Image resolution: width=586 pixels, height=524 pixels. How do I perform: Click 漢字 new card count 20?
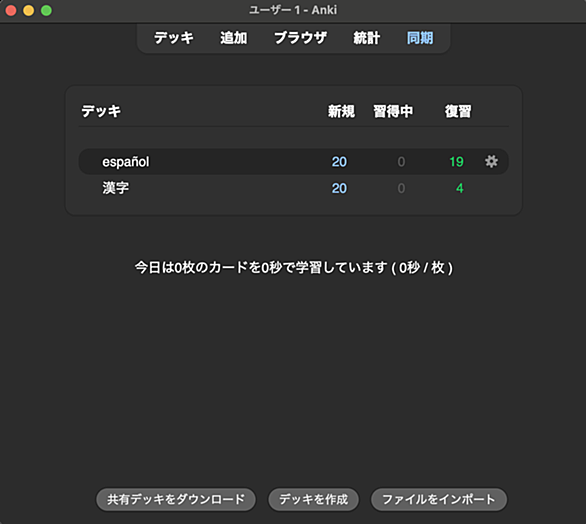tap(339, 188)
